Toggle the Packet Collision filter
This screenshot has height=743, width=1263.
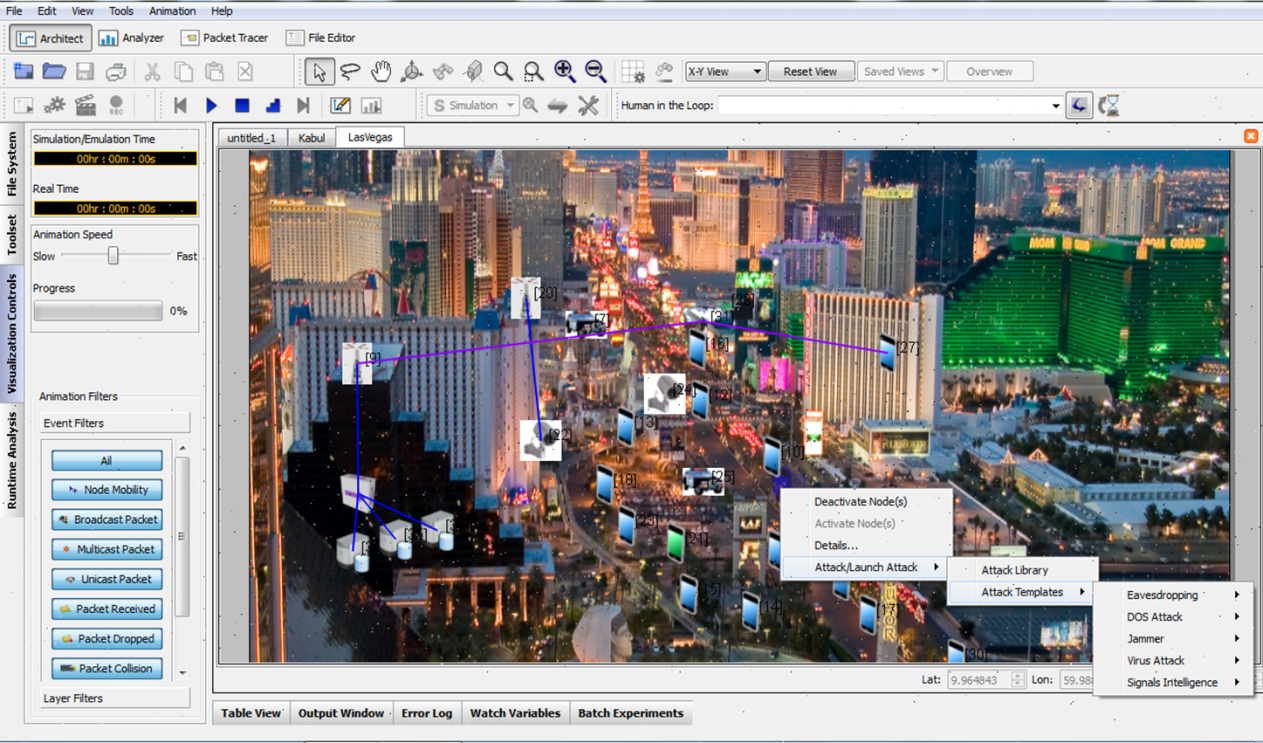(x=107, y=668)
